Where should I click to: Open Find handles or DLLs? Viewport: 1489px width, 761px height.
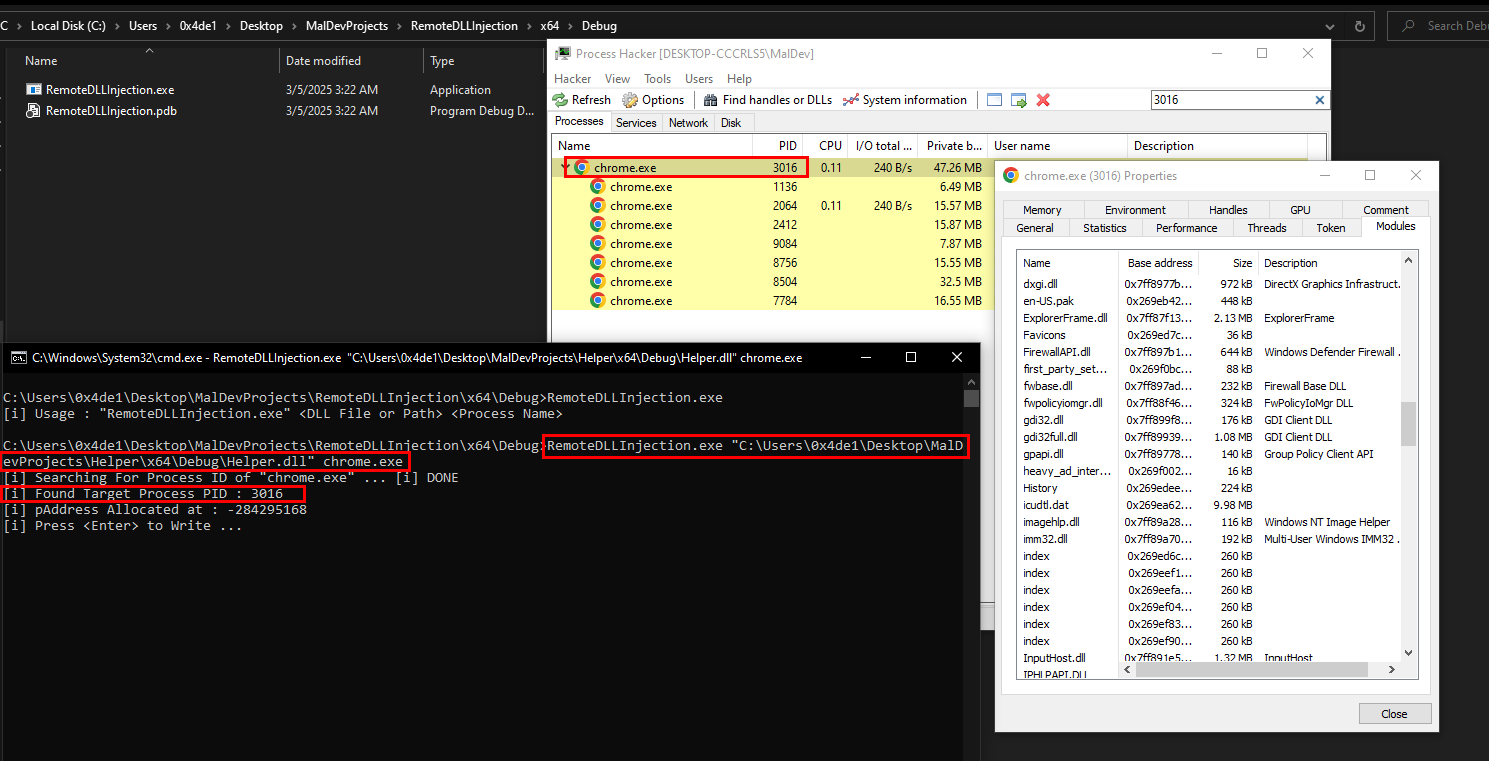[768, 100]
